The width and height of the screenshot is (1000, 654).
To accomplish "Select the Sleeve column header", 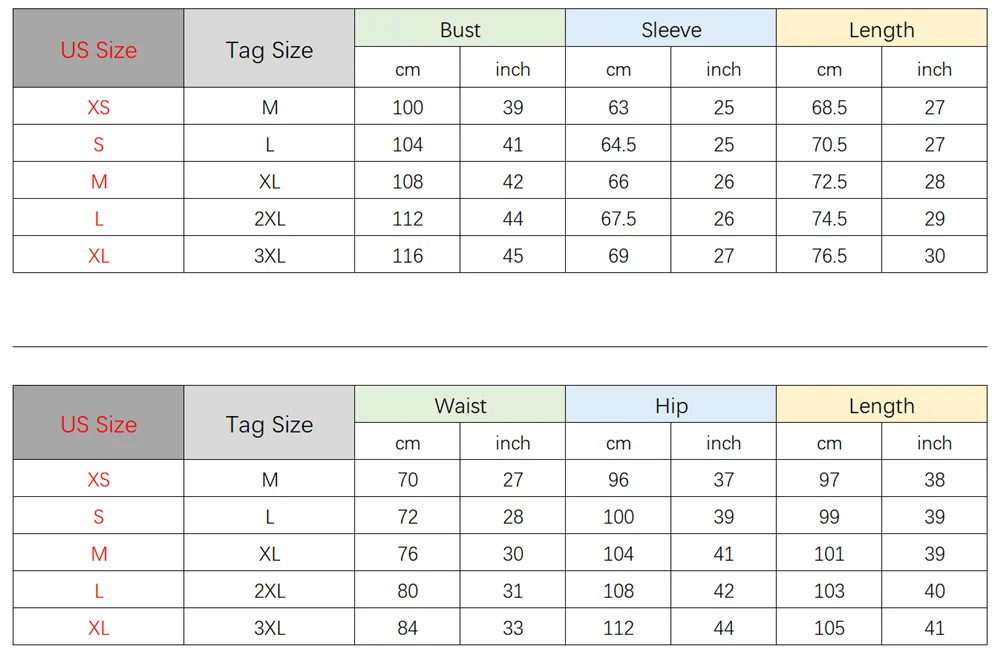I will point(671,30).
